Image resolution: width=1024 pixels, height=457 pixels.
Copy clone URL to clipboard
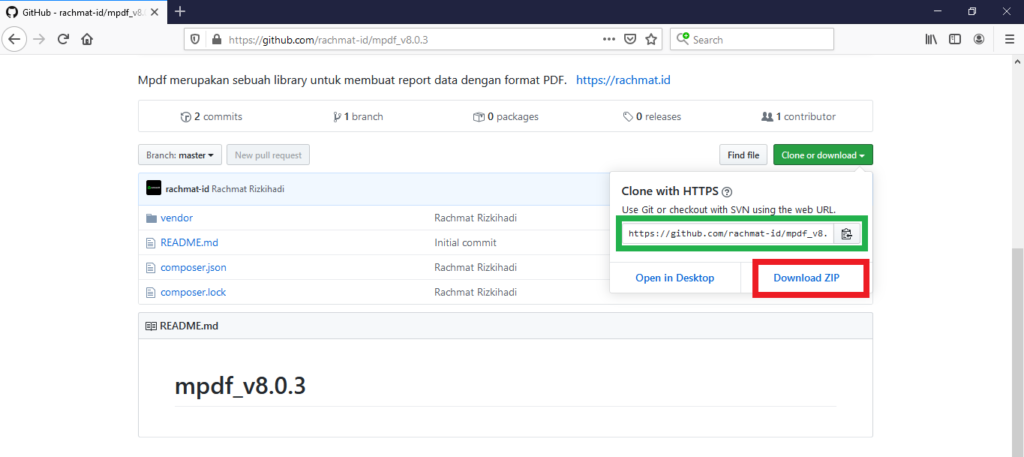[x=846, y=234]
